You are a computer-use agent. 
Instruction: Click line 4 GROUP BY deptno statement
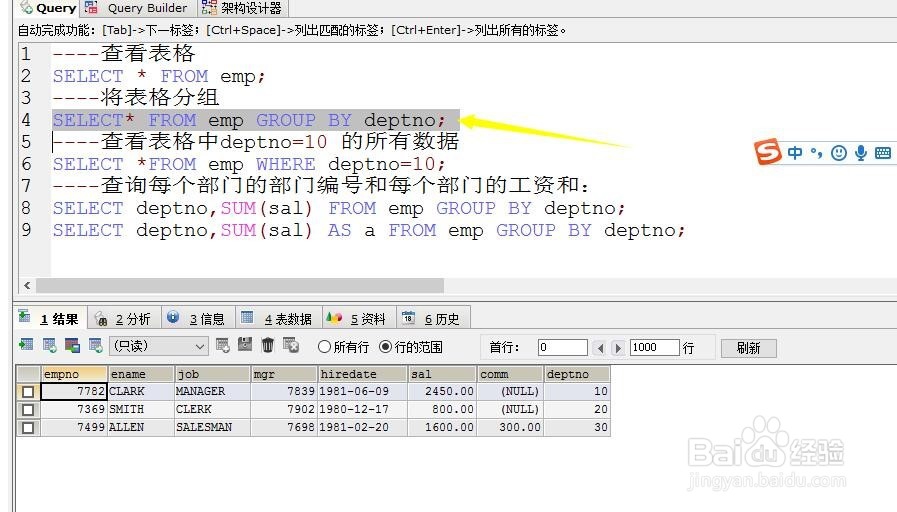pos(249,120)
